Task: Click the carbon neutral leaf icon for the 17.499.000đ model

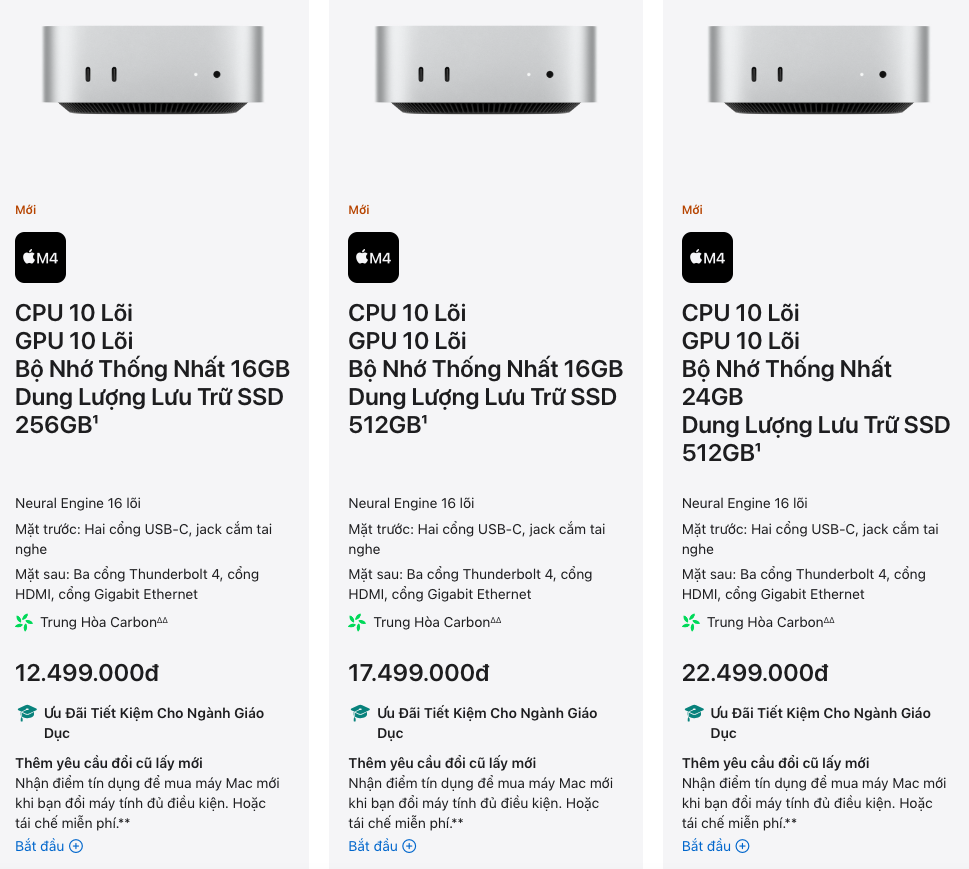Action: (357, 622)
